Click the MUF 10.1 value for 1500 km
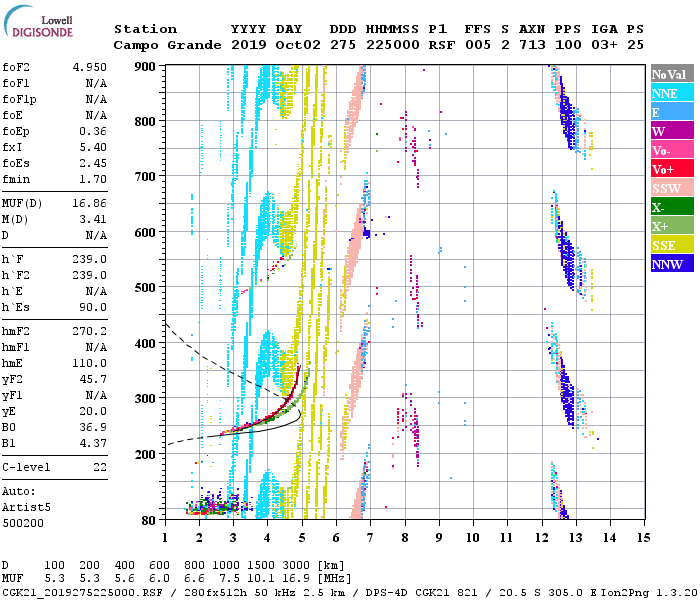 click(x=261, y=579)
